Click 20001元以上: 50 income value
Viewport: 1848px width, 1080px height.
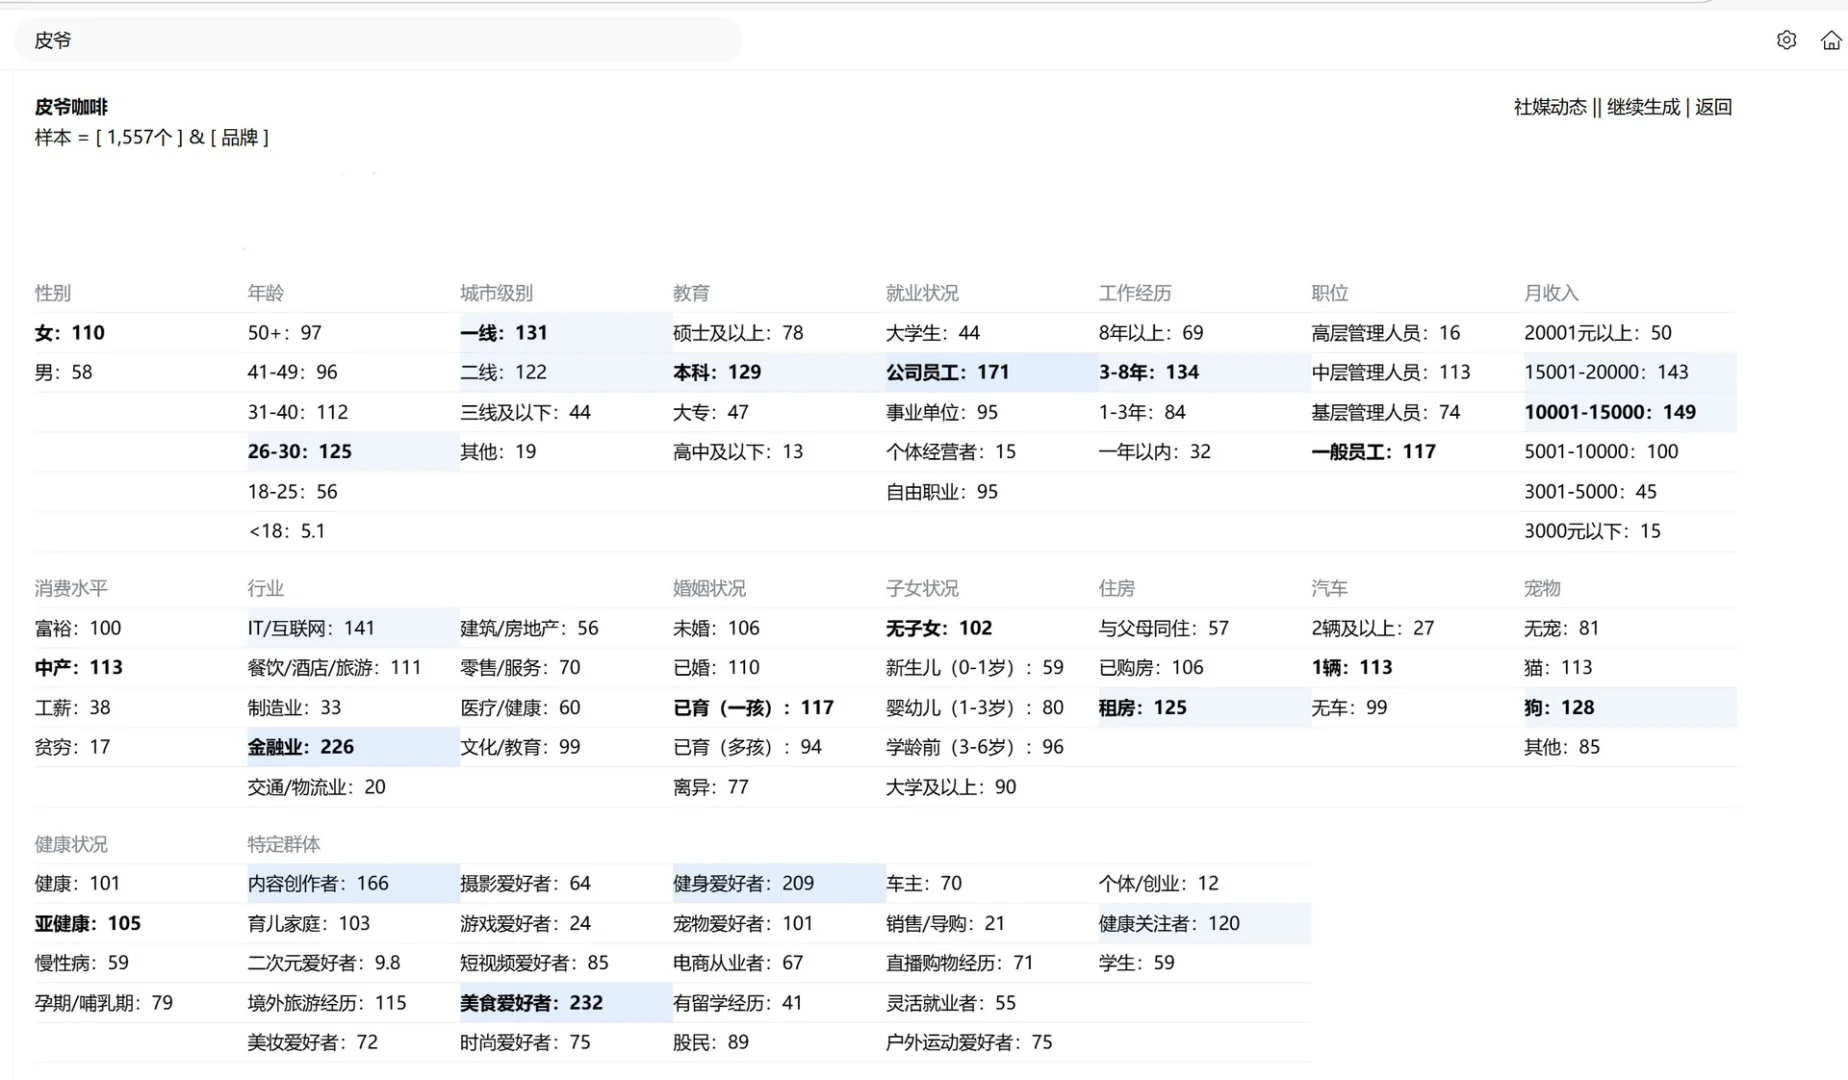point(1598,333)
